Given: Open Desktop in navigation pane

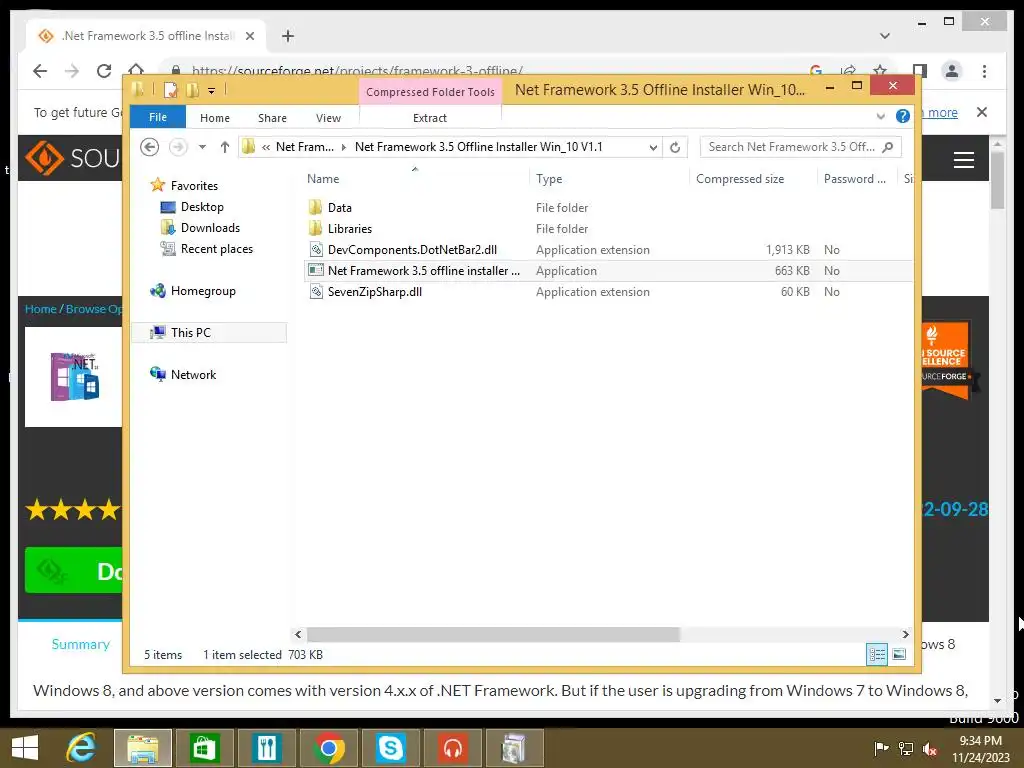Looking at the screenshot, I should [x=202, y=207].
